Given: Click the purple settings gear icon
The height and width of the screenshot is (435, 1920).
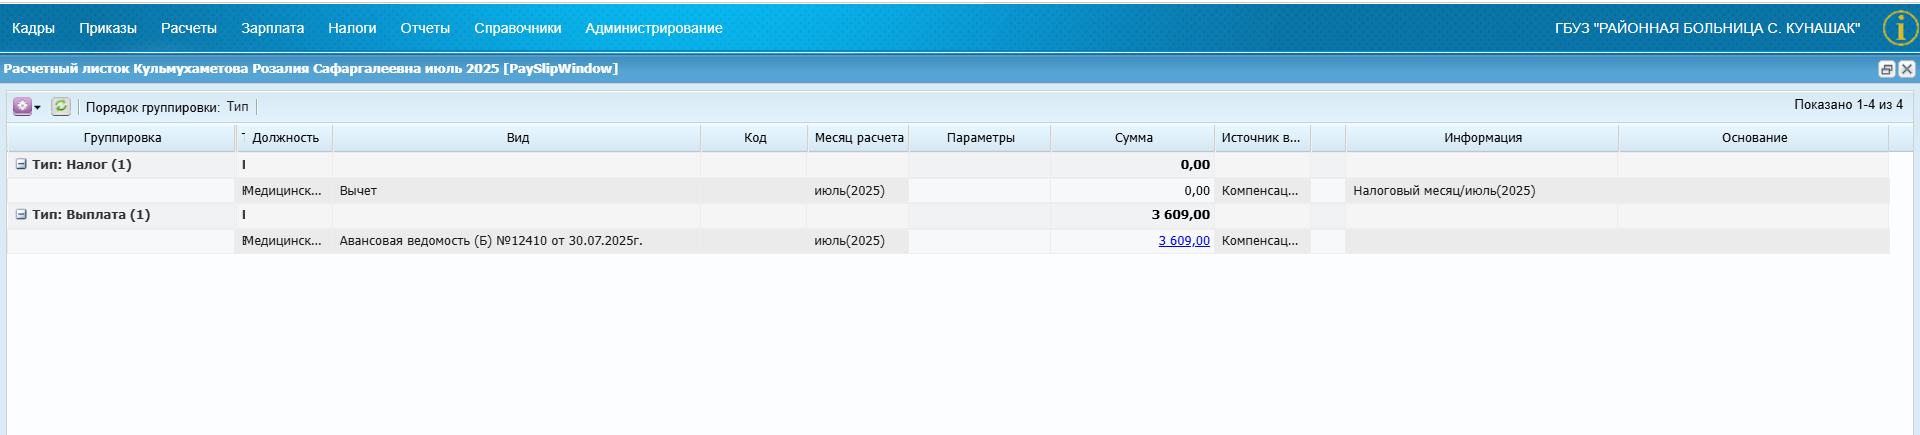Looking at the screenshot, I should (x=22, y=106).
